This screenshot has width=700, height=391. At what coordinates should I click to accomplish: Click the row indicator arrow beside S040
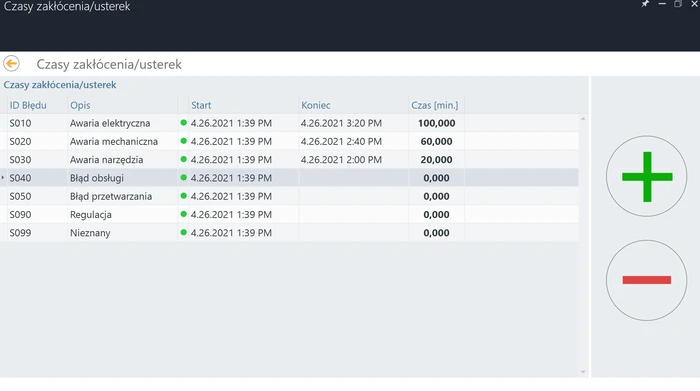click(x=3, y=178)
